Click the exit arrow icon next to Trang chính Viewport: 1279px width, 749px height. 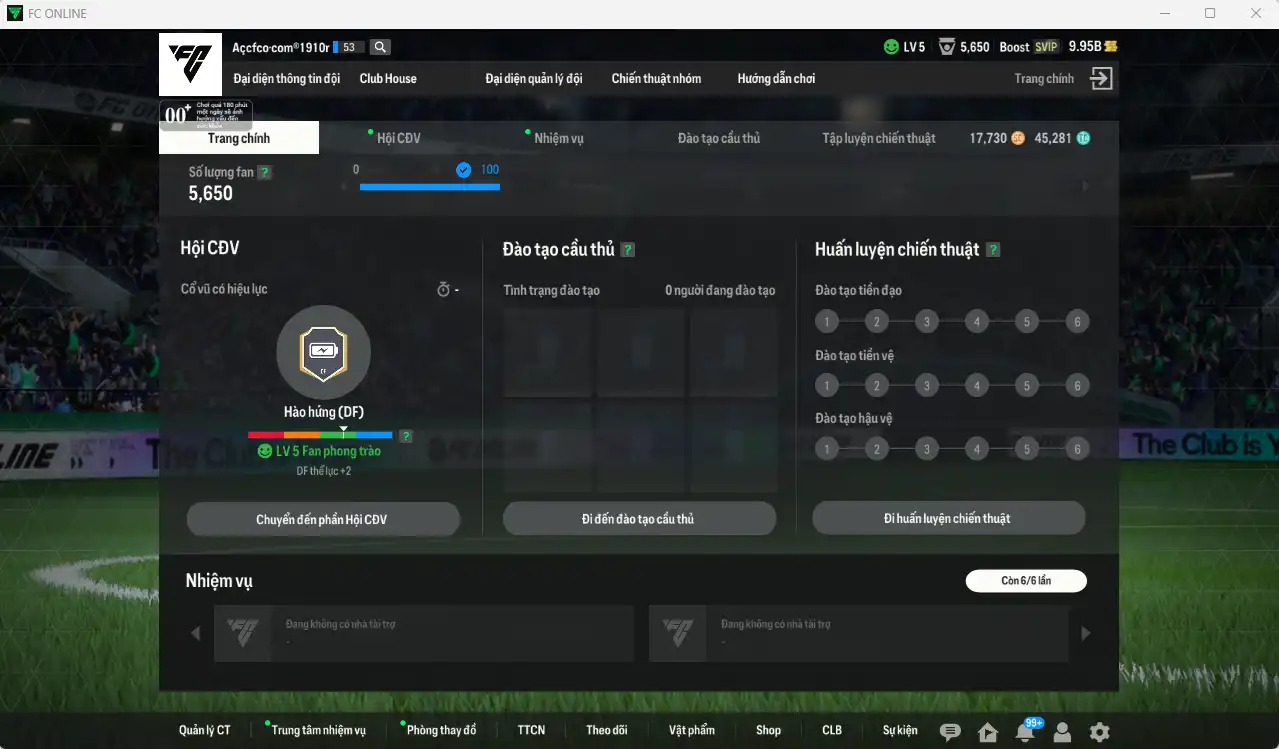(1101, 79)
